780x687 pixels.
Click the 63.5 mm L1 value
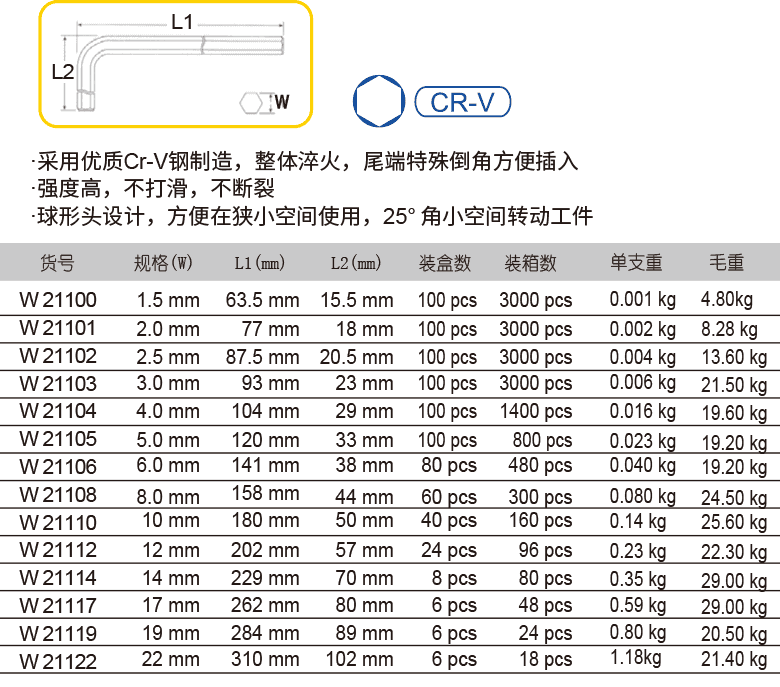(263, 300)
